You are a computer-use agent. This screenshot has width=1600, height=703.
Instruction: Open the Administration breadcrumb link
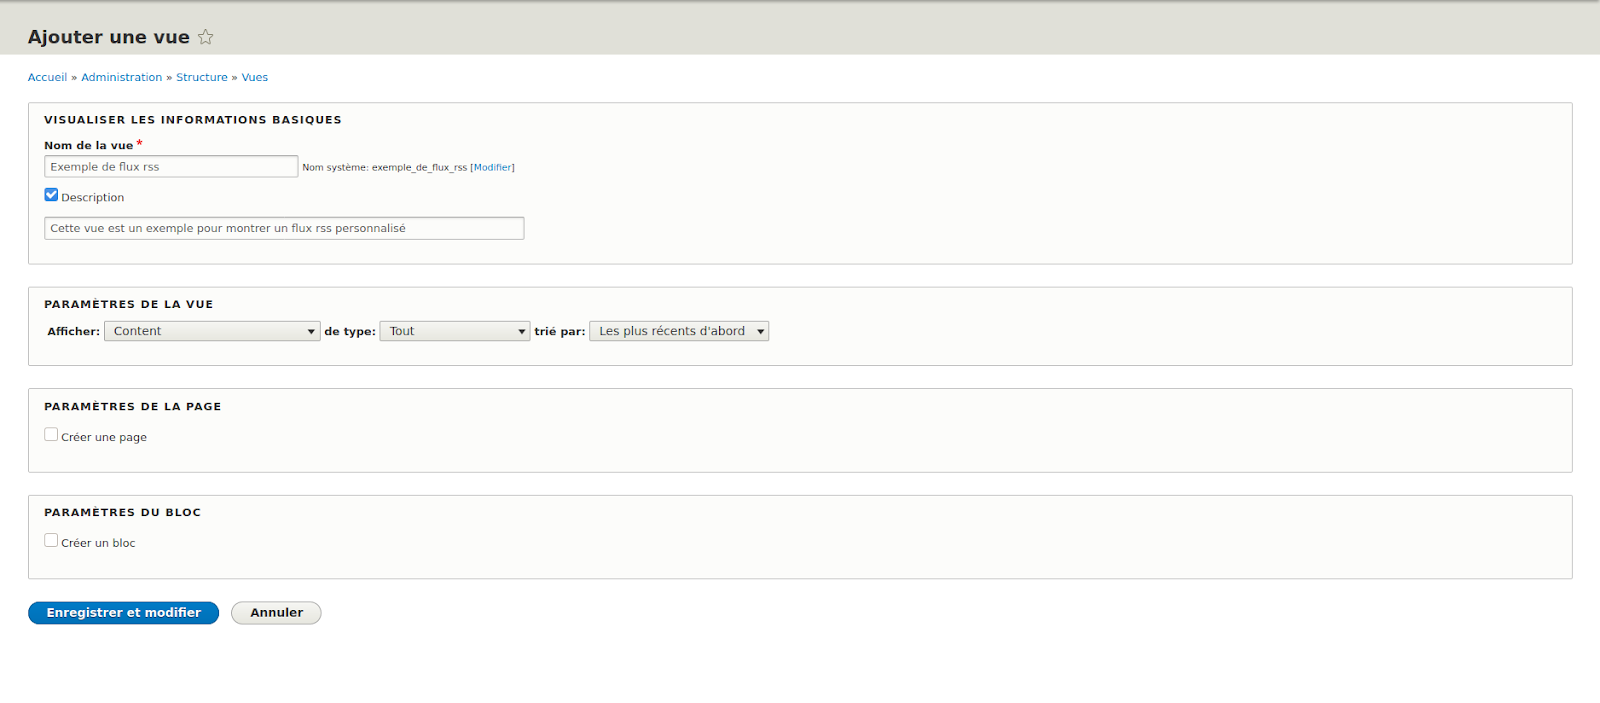pos(121,77)
